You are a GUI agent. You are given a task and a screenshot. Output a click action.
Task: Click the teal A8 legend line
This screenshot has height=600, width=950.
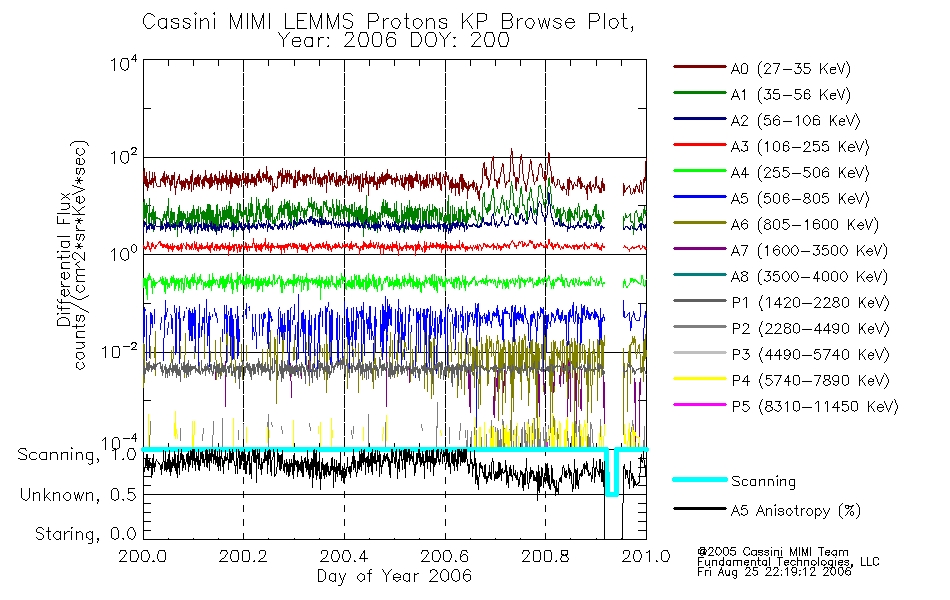point(700,275)
